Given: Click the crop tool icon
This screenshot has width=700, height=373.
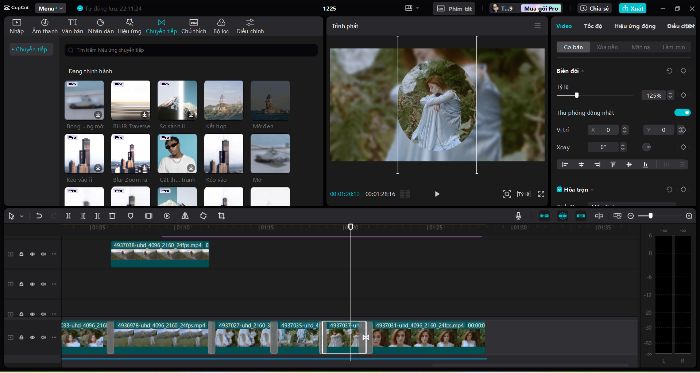Looking at the screenshot, I should pos(221,216).
